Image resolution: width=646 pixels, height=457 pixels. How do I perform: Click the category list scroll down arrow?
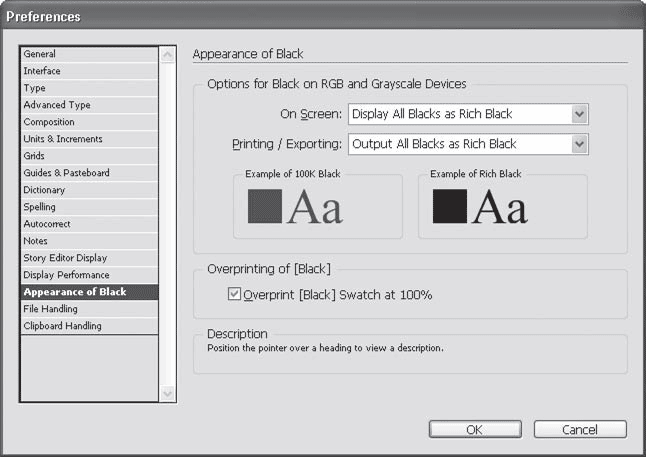pyautogui.click(x=168, y=393)
